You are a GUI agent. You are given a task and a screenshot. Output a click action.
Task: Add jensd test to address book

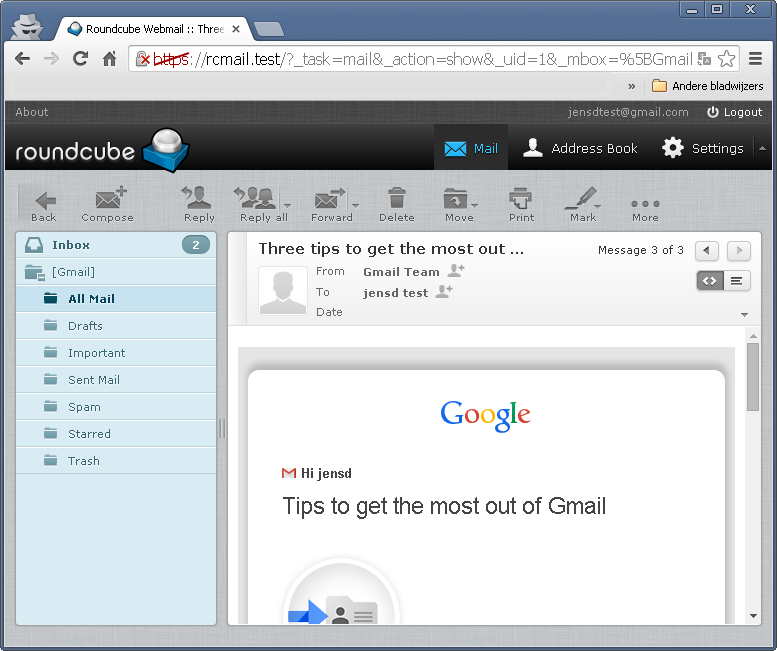pos(444,291)
